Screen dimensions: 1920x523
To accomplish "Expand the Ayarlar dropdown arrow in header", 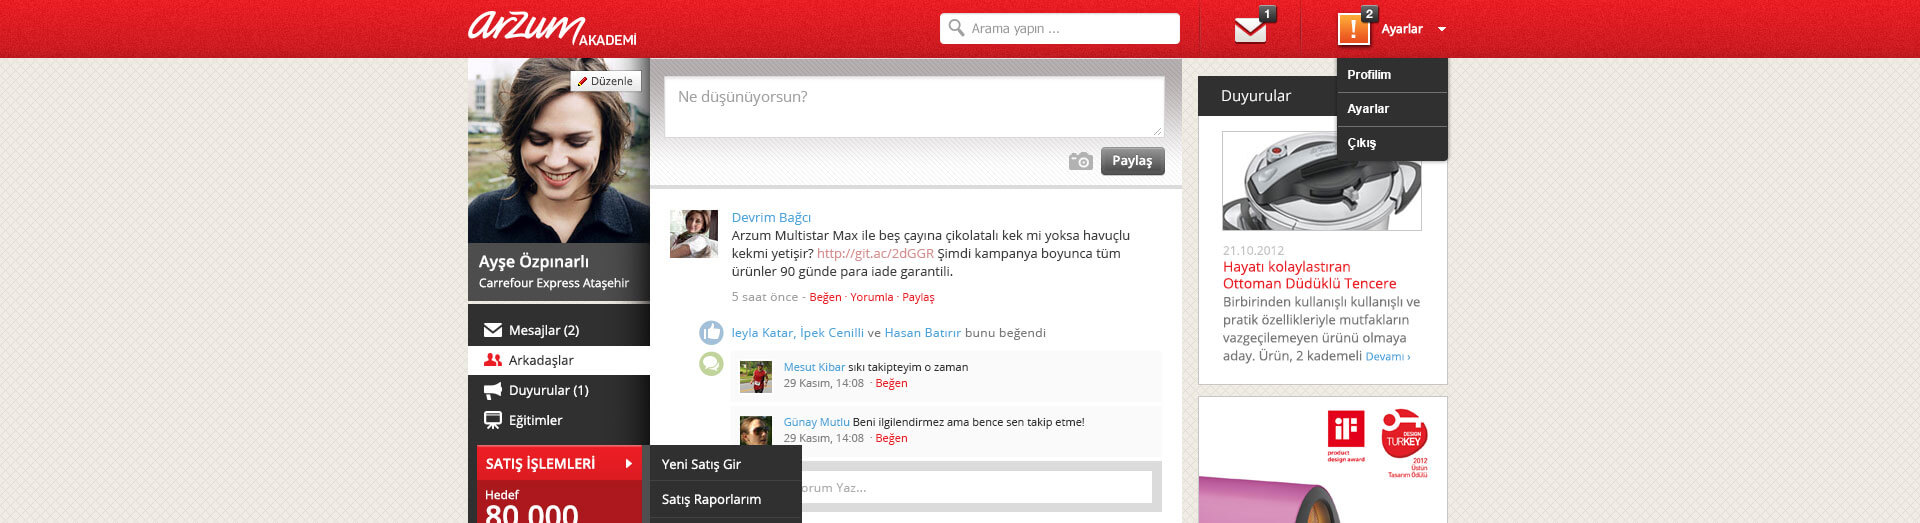I will click(1441, 30).
